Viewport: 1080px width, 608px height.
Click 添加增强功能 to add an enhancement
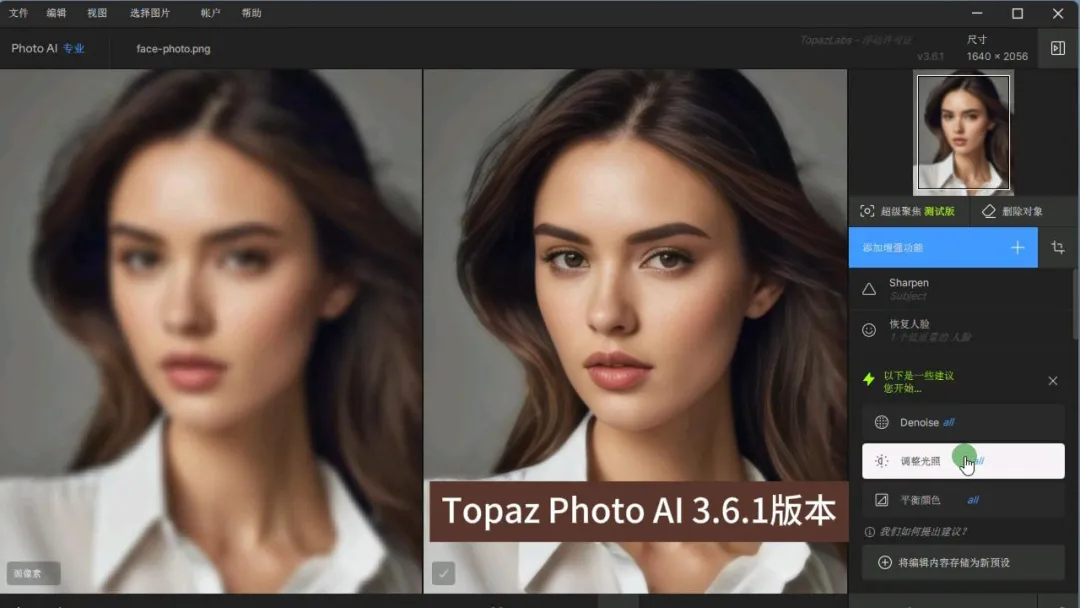click(x=943, y=247)
